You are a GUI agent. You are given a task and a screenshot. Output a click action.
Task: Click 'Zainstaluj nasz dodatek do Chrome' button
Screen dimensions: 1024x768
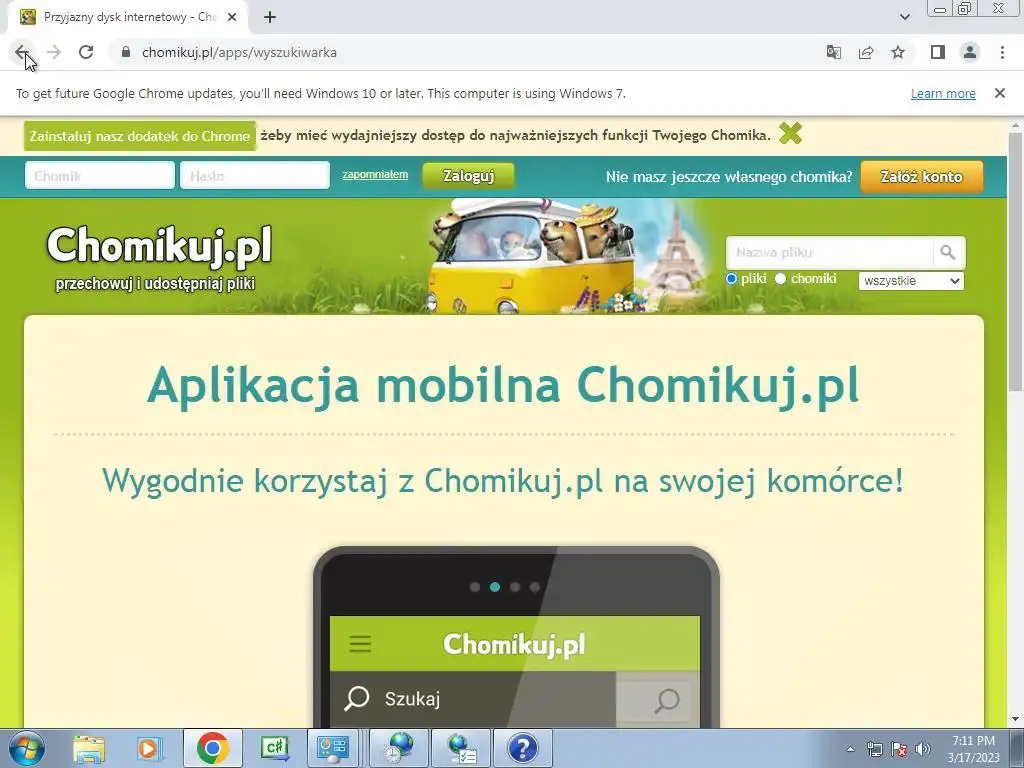pyautogui.click(x=140, y=136)
